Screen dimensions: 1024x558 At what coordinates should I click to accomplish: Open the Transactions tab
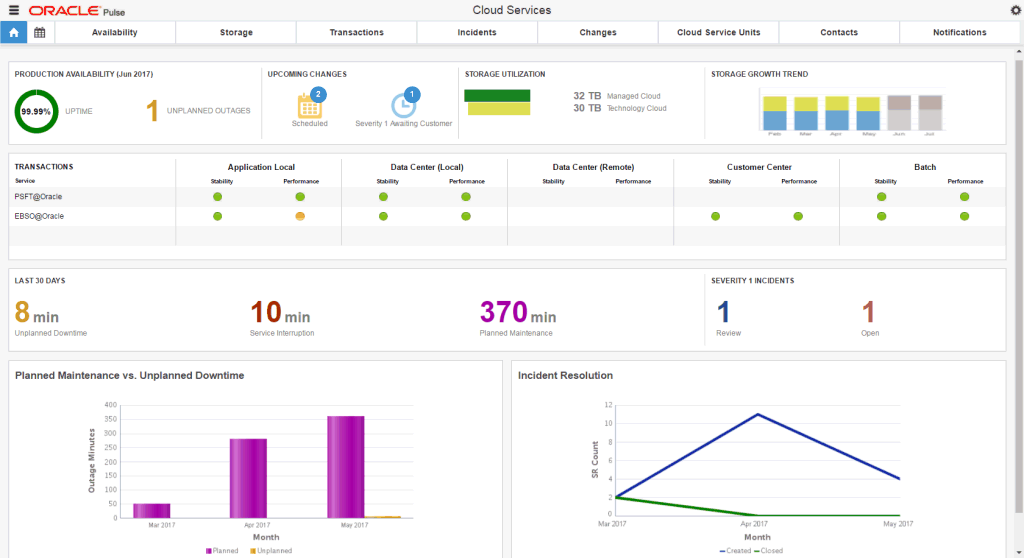(357, 32)
